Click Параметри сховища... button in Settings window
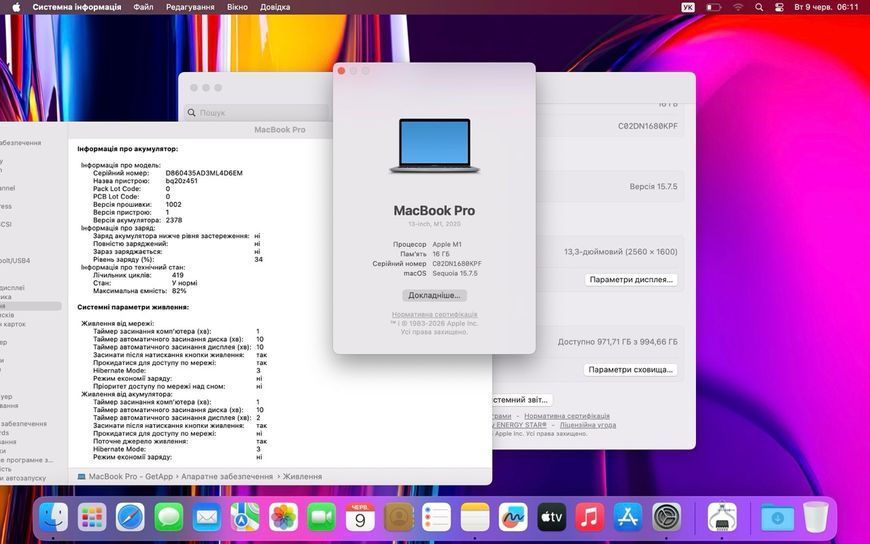The width and height of the screenshot is (870, 544). click(630, 370)
